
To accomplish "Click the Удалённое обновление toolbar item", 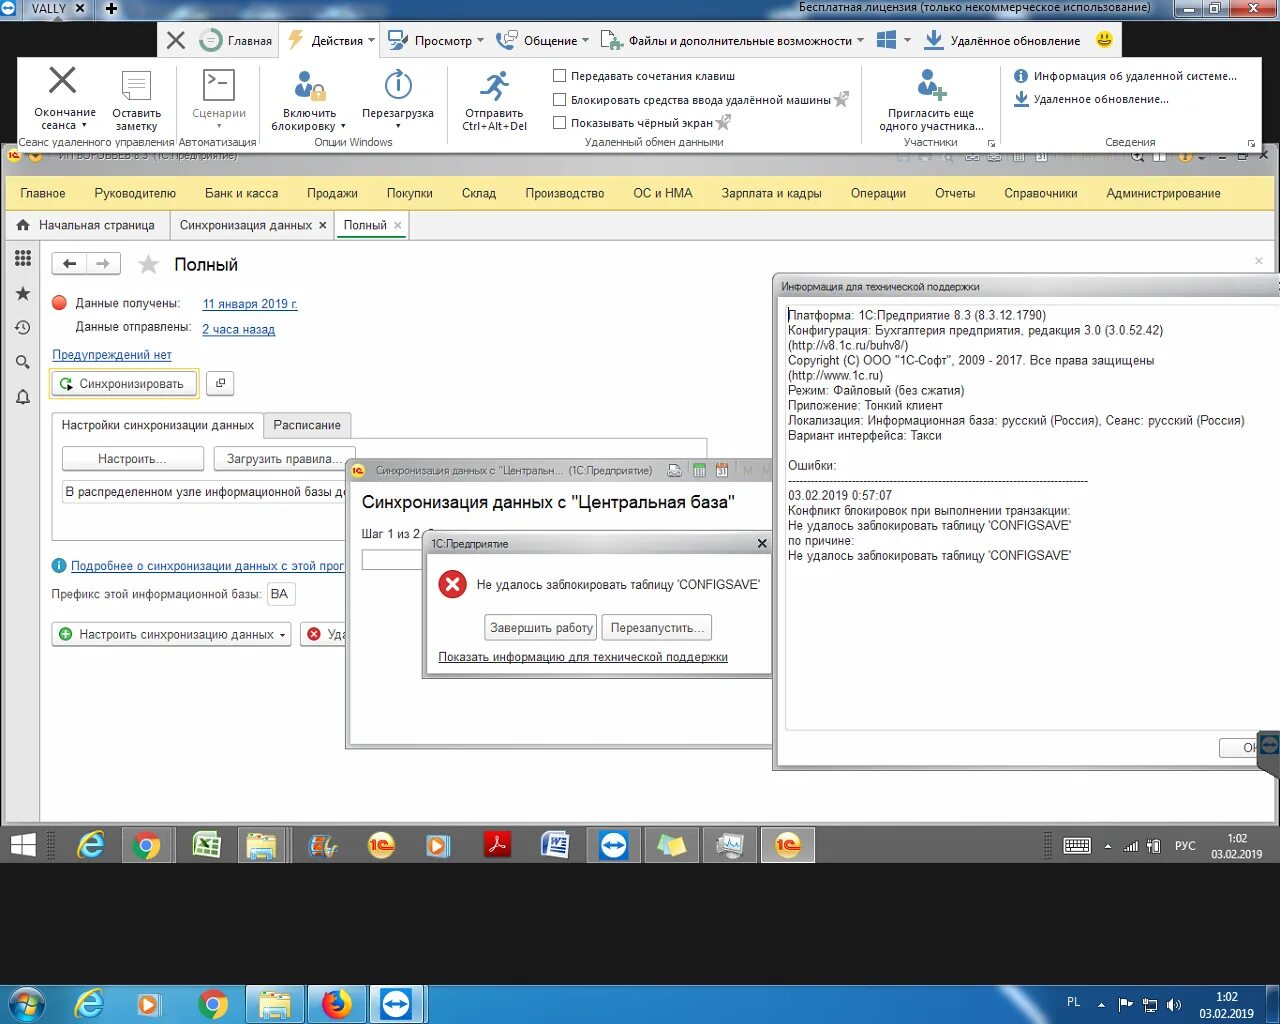I will (1002, 40).
